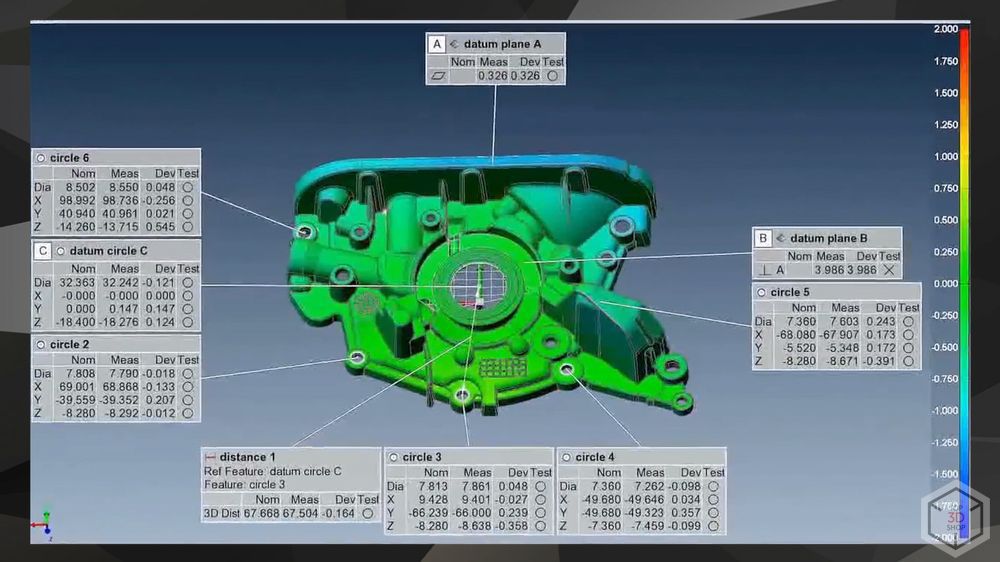Click the circle icon in circle 5 header

click(761, 292)
